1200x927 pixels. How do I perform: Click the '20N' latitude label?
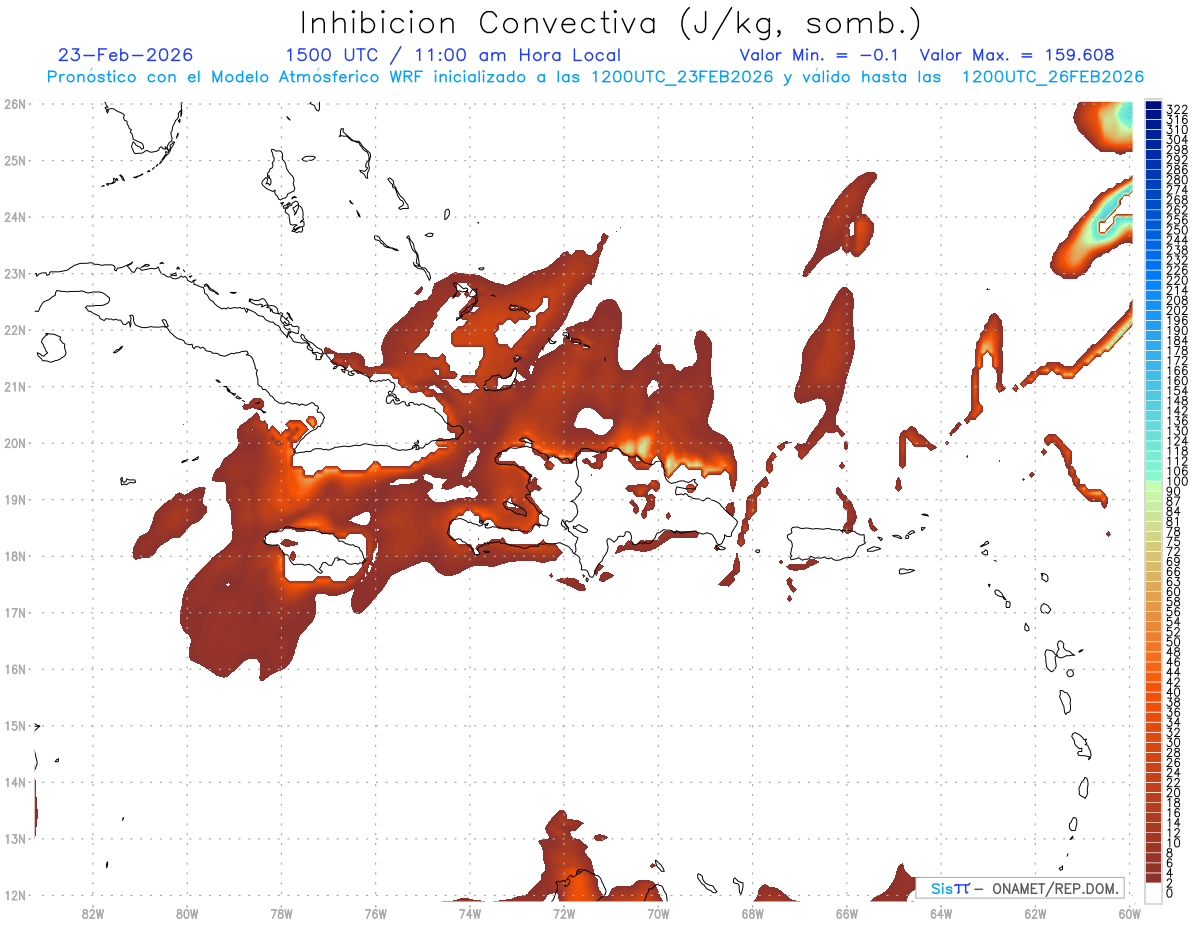tap(15, 443)
